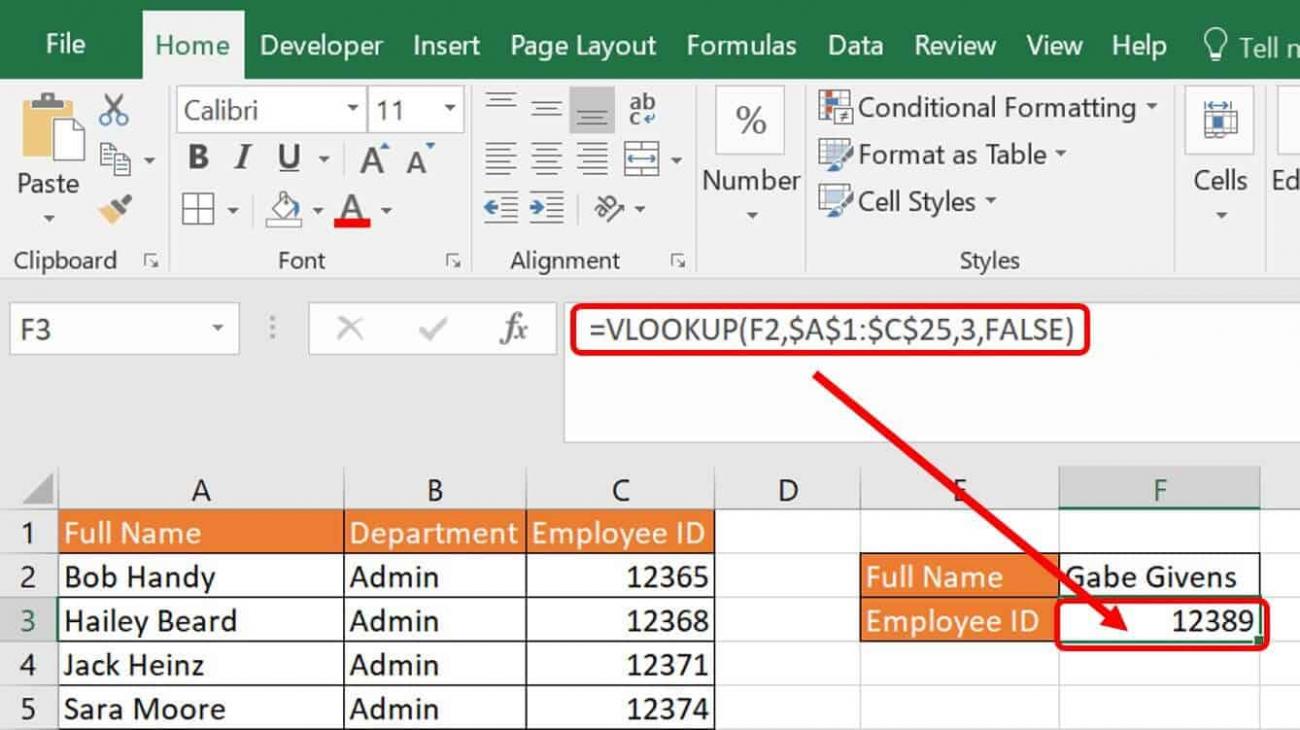Open the Developer ribbon tab
Image resolution: width=1300 pixels, height=730 pixels.
click(320, 44)
